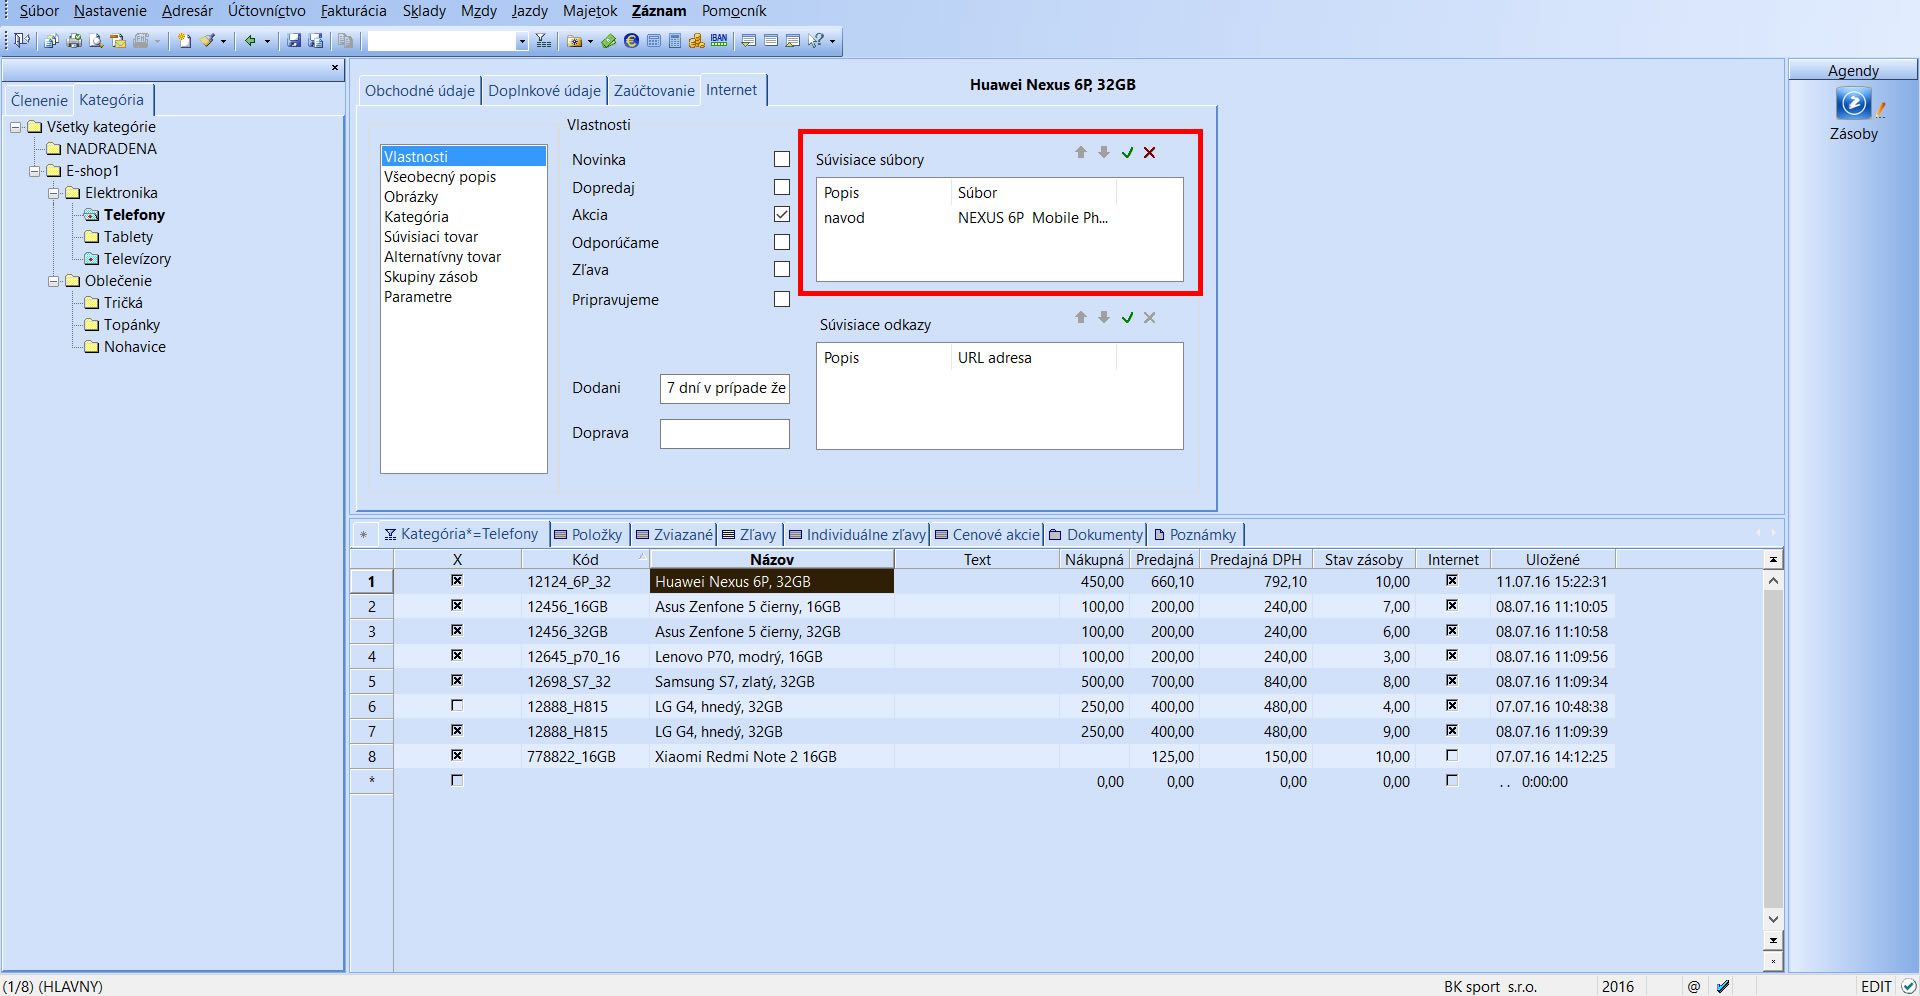Open dropdown arrow next to back arrow
Viewport: 1920px width, 996px height.
click(x=267, y=41)
